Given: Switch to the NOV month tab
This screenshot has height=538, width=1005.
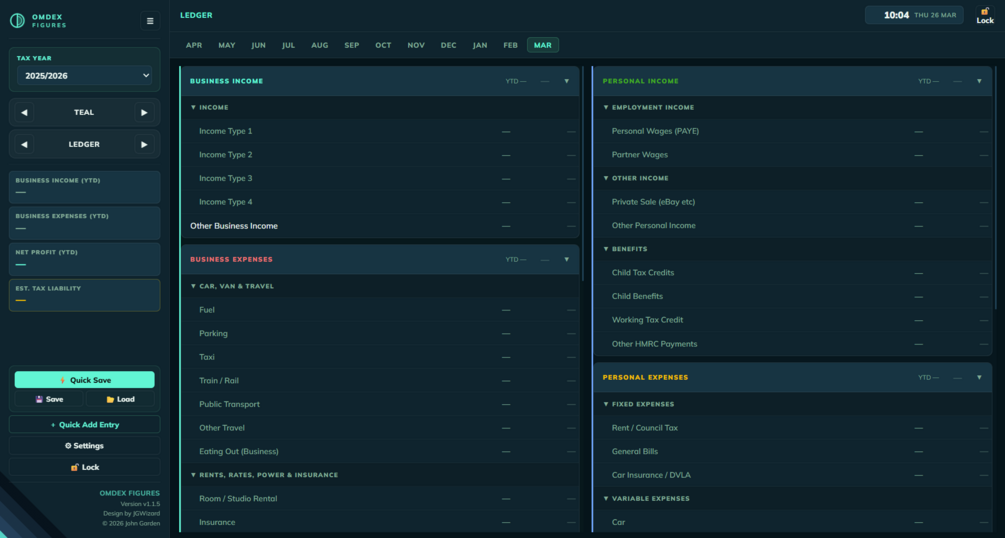Looking at the screenshot, I should (416, 45).
